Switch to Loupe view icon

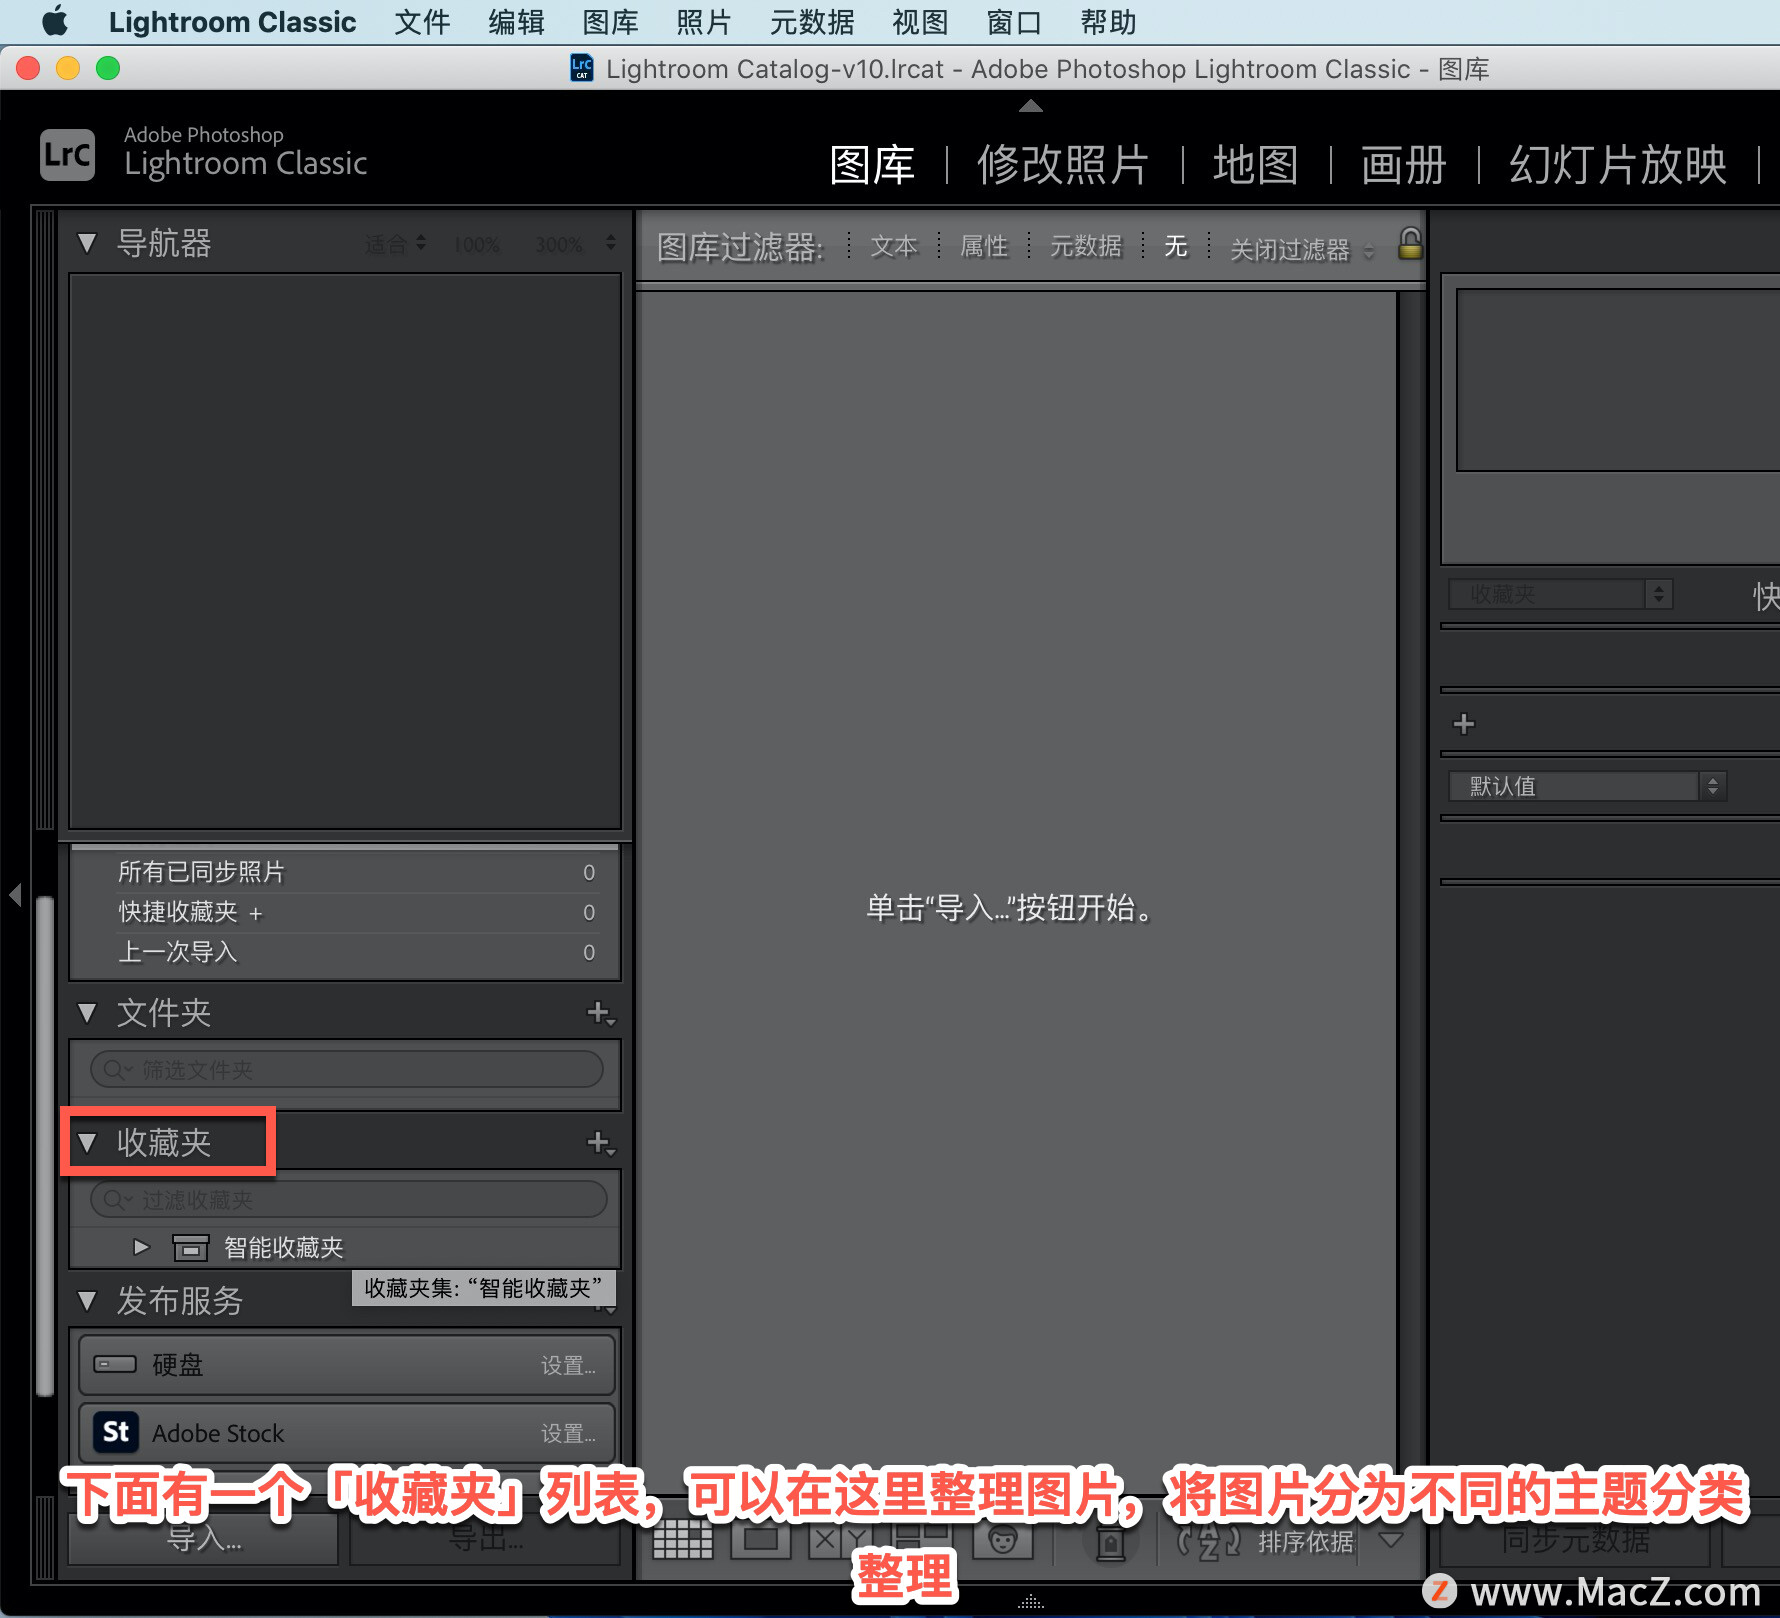pyautogui.click(x=760, y=1540)
